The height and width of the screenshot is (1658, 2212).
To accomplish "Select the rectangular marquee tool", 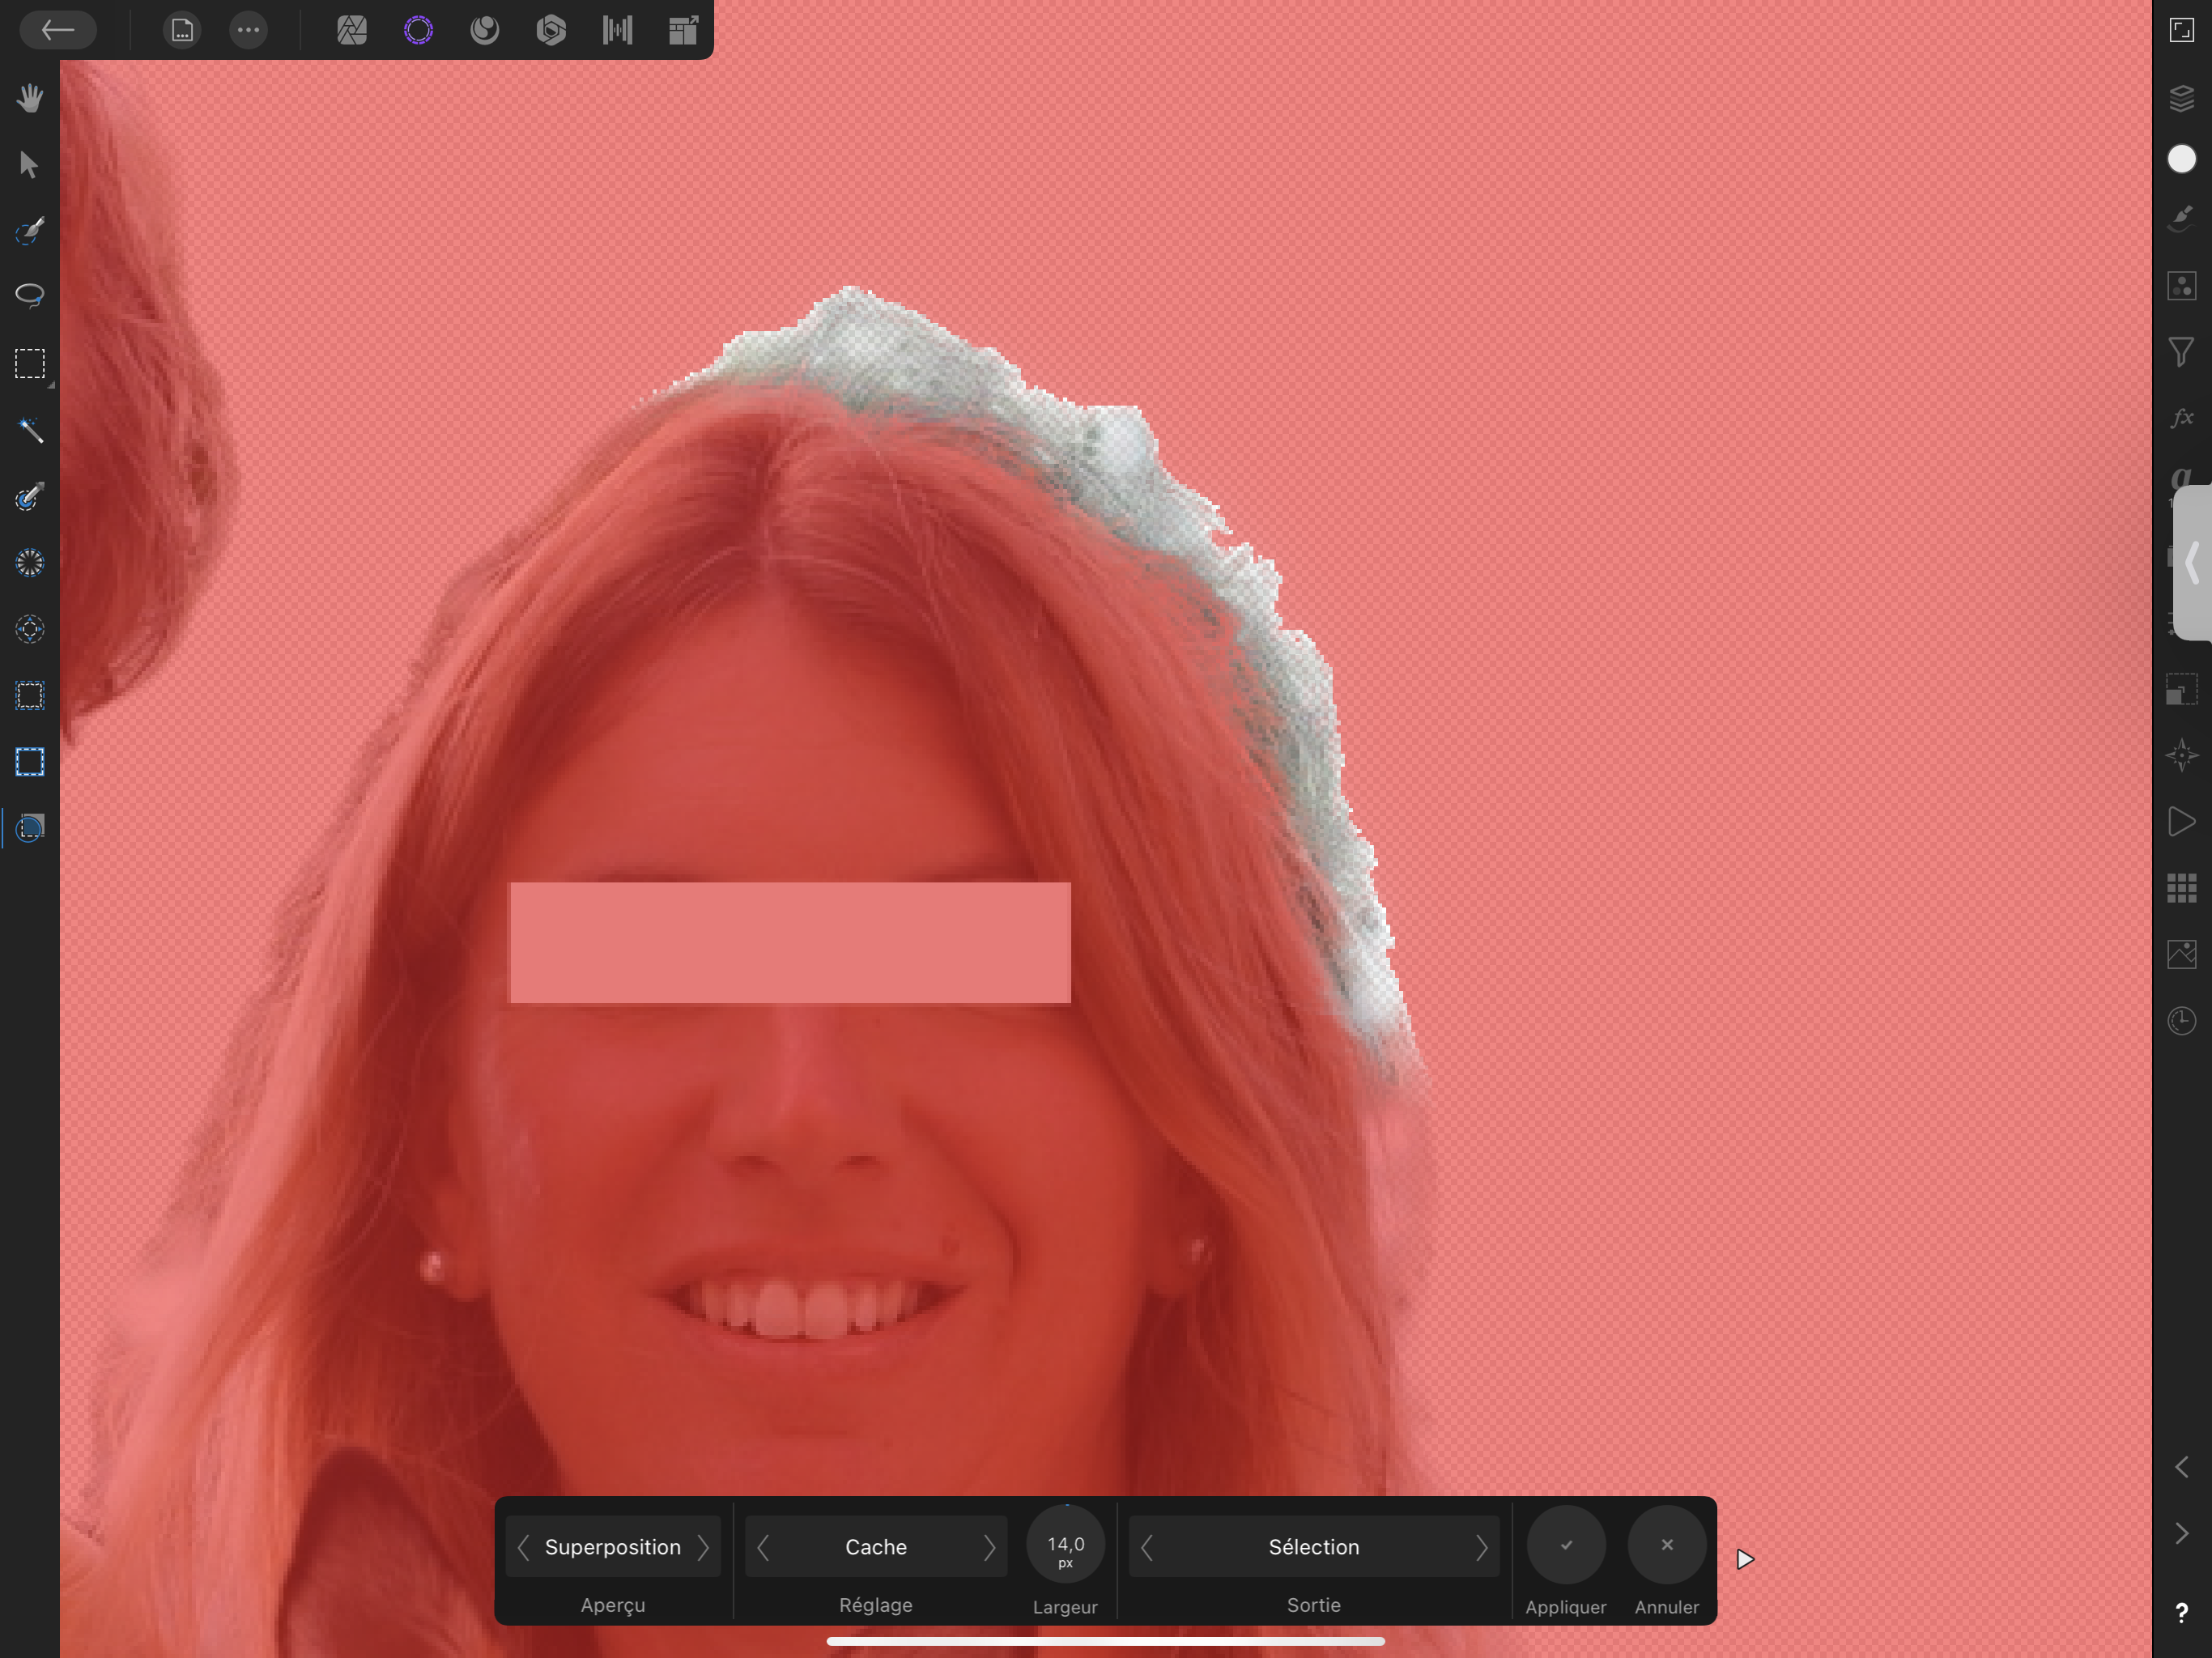I will [30, 363].
